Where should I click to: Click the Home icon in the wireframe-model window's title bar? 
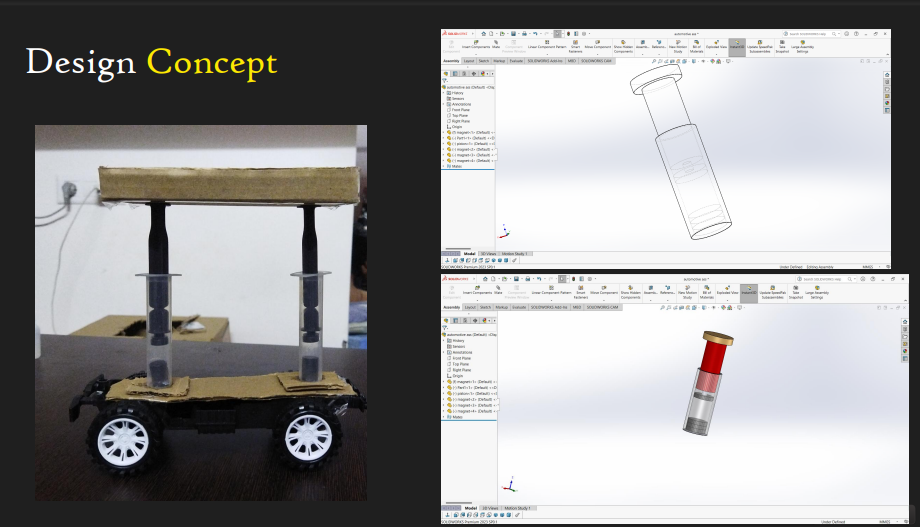[x=483, y=33]
